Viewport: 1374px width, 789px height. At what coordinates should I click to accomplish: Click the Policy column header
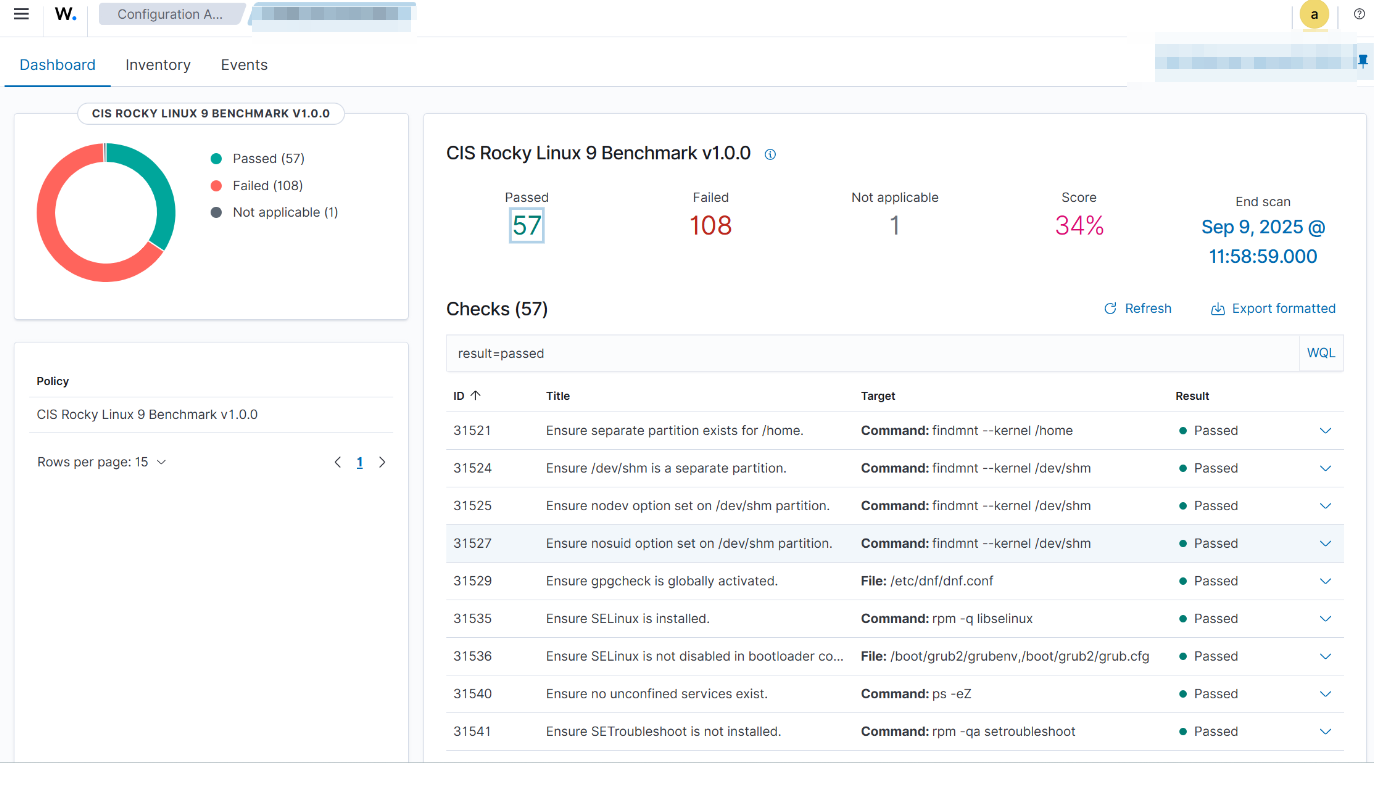(x=53, y=381)
